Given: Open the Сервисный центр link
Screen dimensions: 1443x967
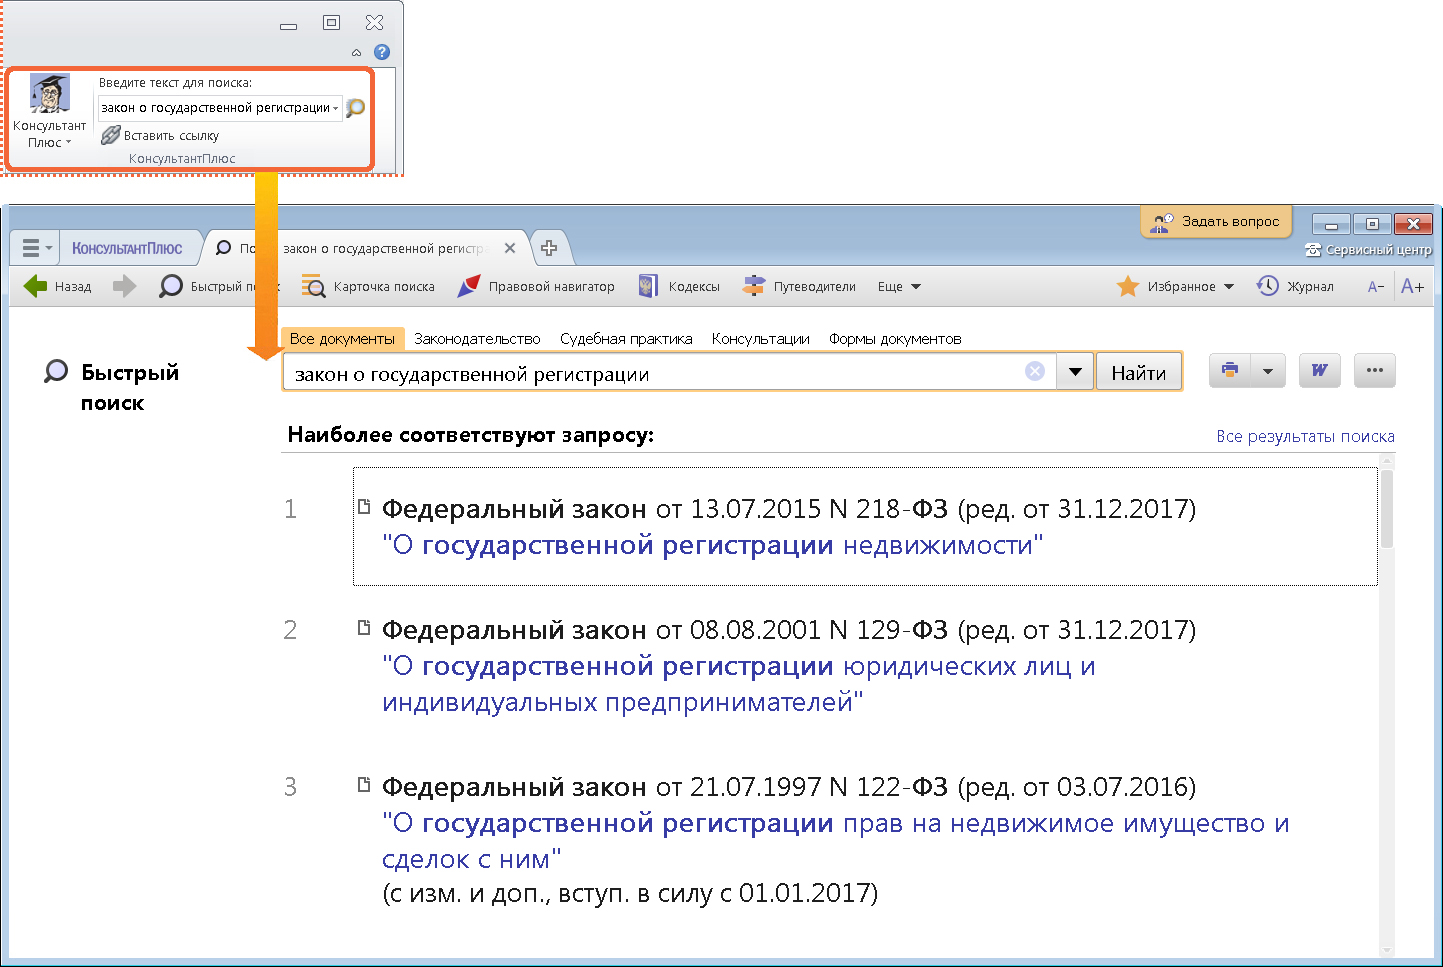Looking at the screenshot, I should click(x=1368, y=250).
